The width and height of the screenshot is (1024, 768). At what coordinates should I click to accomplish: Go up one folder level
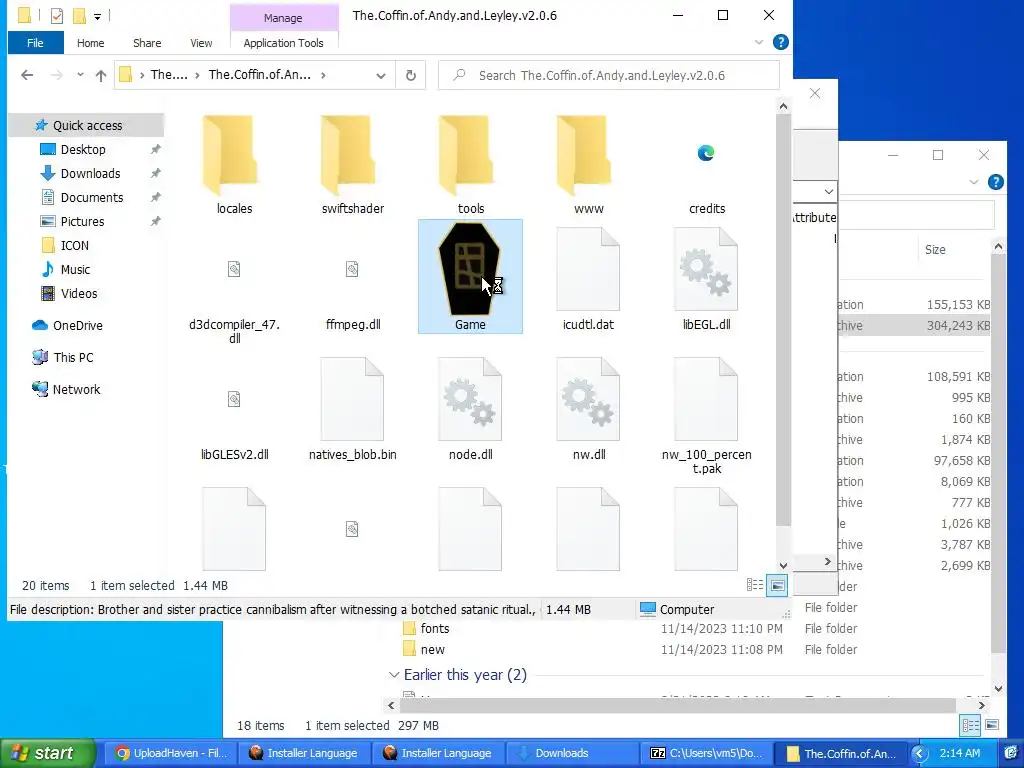pos(101,75)
